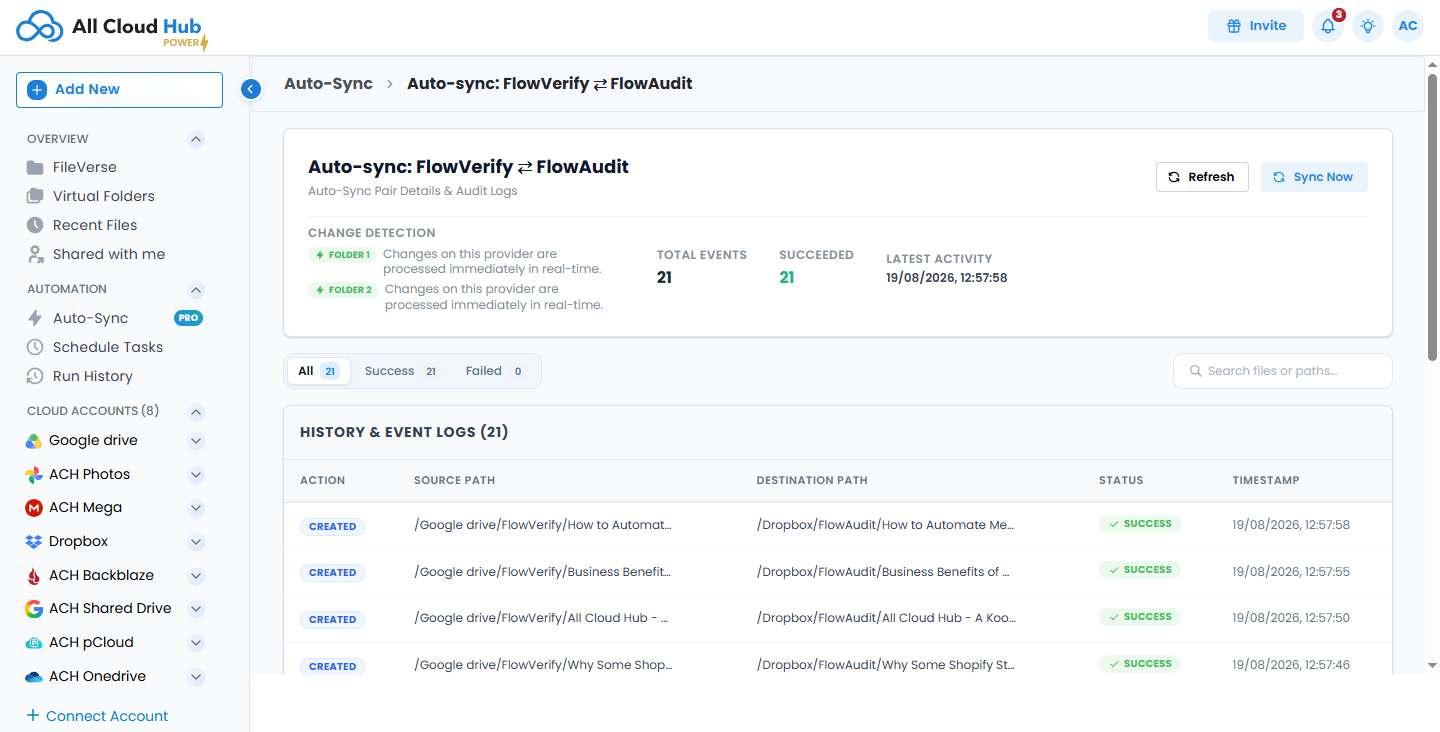The height and width of the screenshot is (732, 1440).
Task: Click the ACH Onedrive cloud icon
Action: 33,677
